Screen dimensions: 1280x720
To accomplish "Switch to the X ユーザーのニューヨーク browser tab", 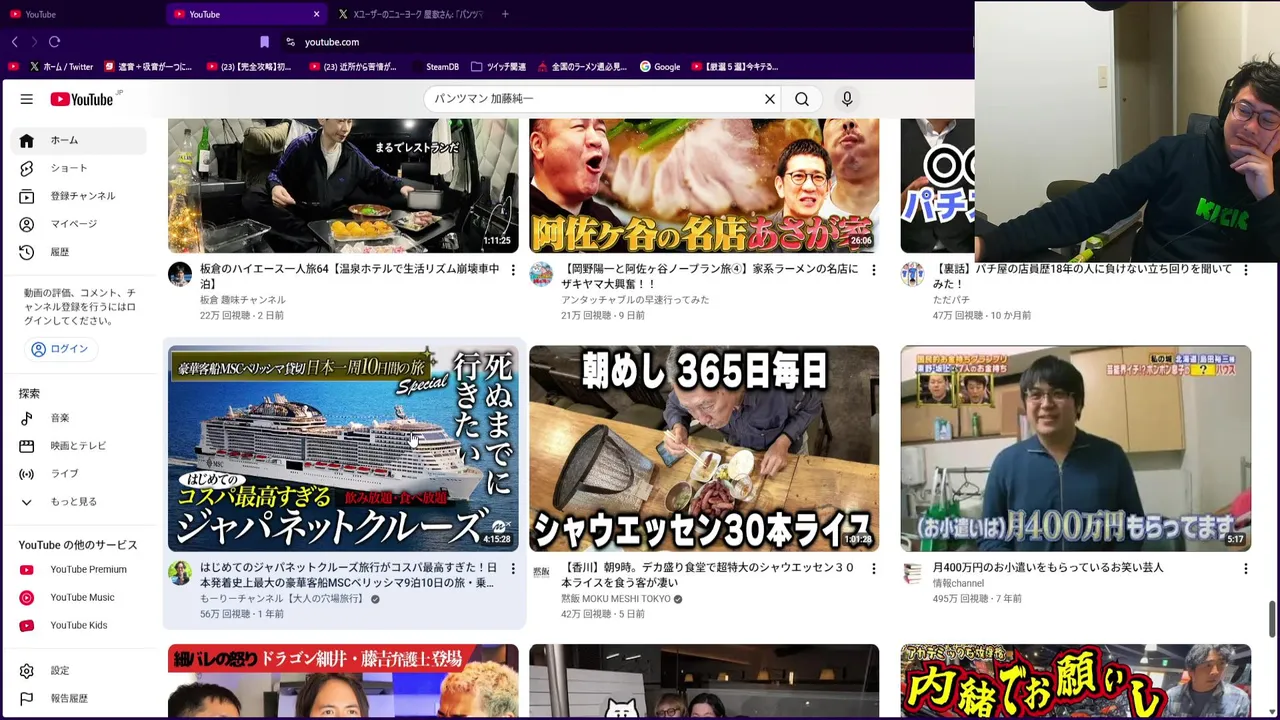I will point(410,14).
